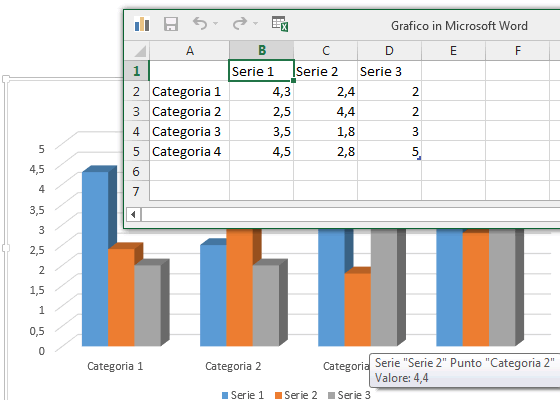Click the Categoria 3 label cell
Screen dimensions: 560x400
coord(189,131)
